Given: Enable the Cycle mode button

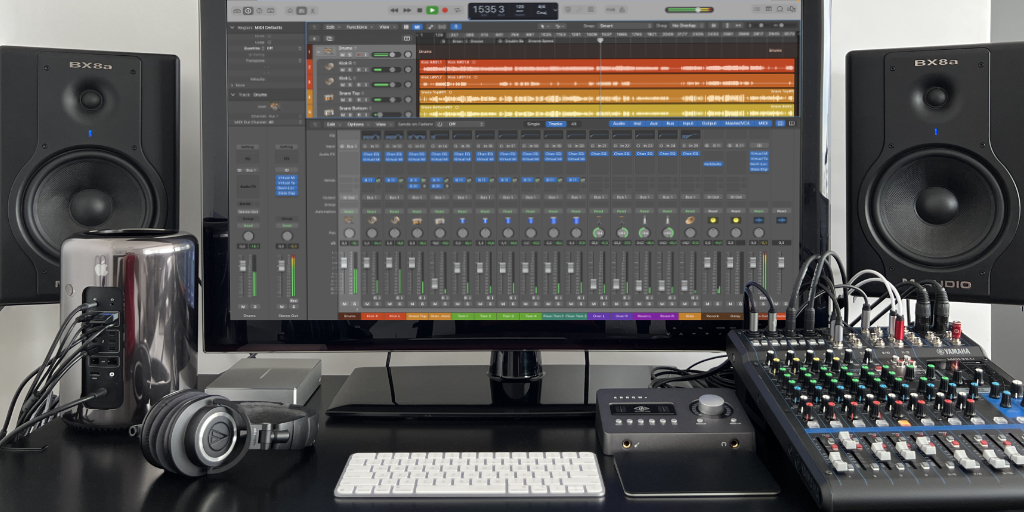Looking at the screenshot, I should (x=458, y=10).
